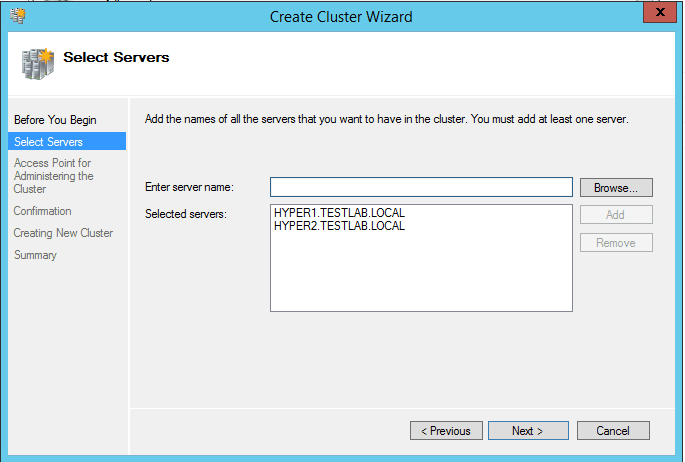Select the Select Servers step in the sidebar
The height and width of the screenshot is (462, 685).
(x=67, y=141)
